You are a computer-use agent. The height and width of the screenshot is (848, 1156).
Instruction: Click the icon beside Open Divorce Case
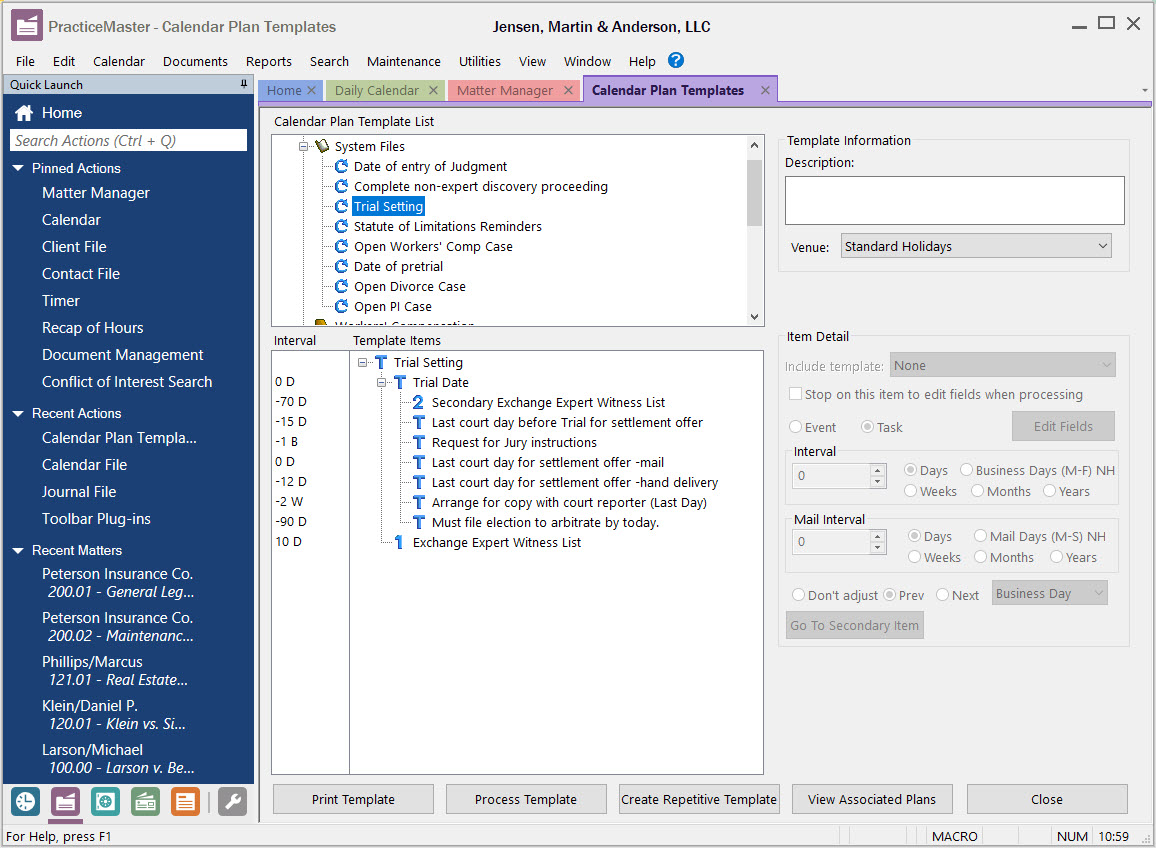tap(341, 285)
